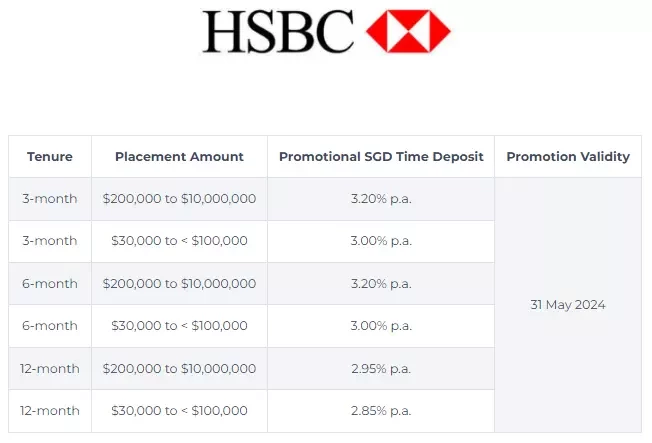Select 12-month $200,000 to $10,000,000 amount
This screenshot has height=443, width=652.
coord(179,369)
